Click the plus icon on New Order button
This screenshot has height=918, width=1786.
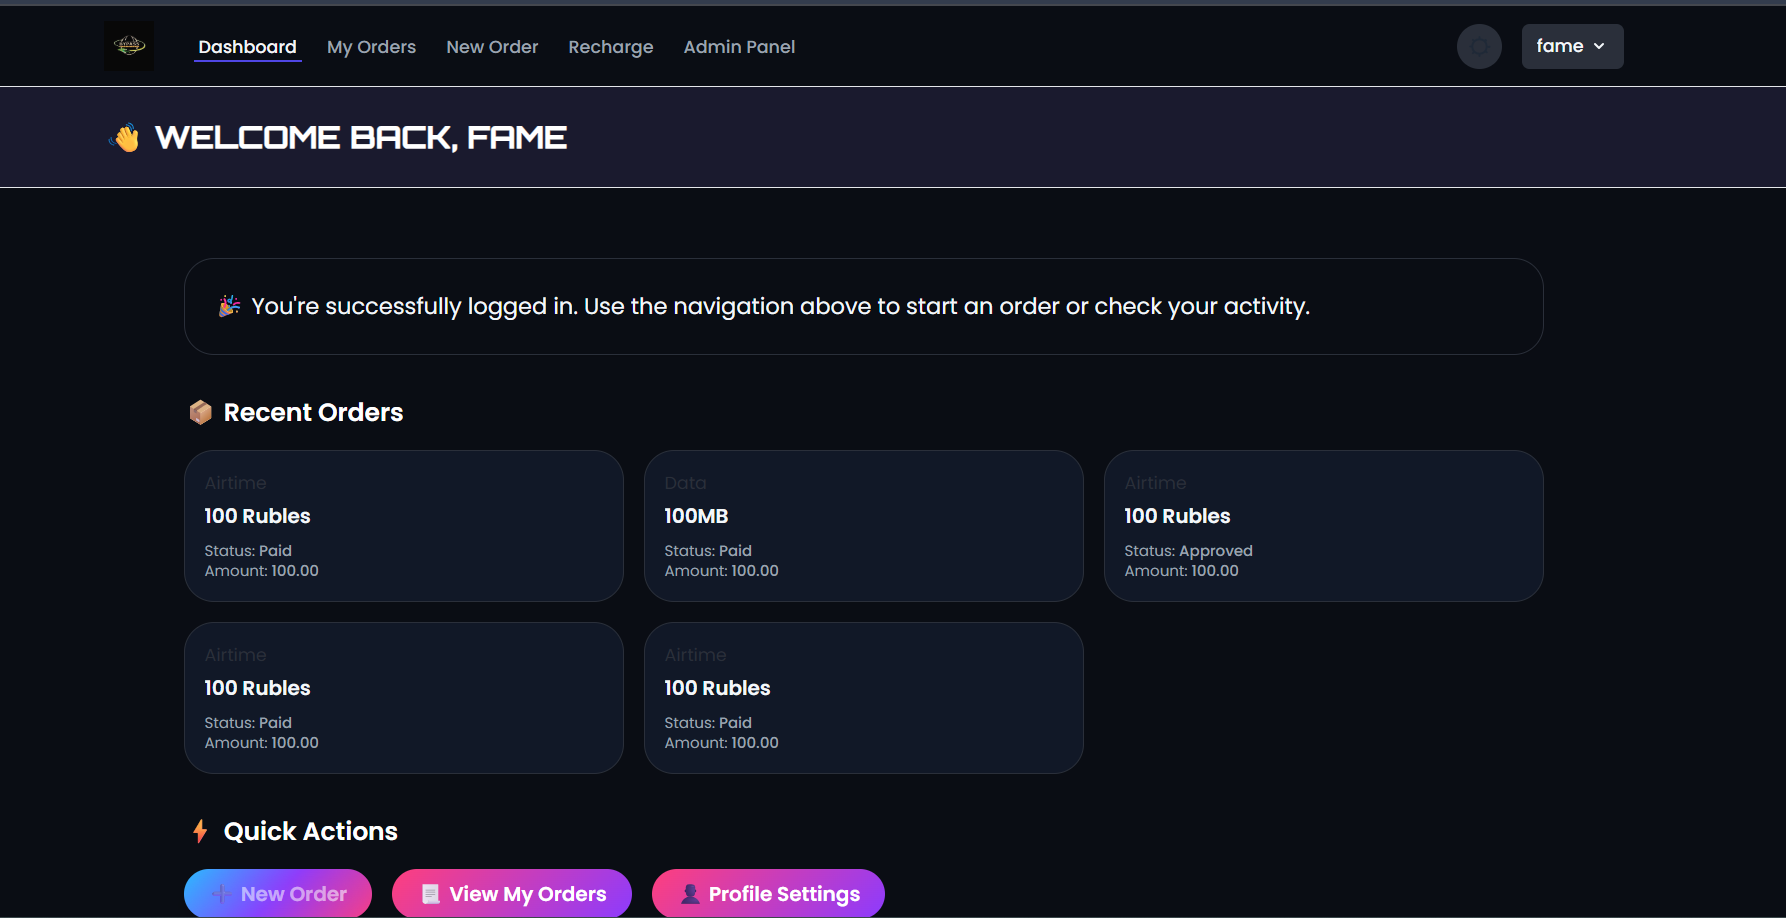[222, 893]
